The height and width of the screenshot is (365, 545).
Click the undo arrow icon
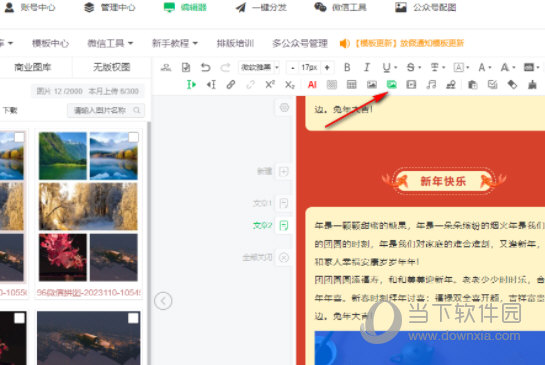coord(206,67)
